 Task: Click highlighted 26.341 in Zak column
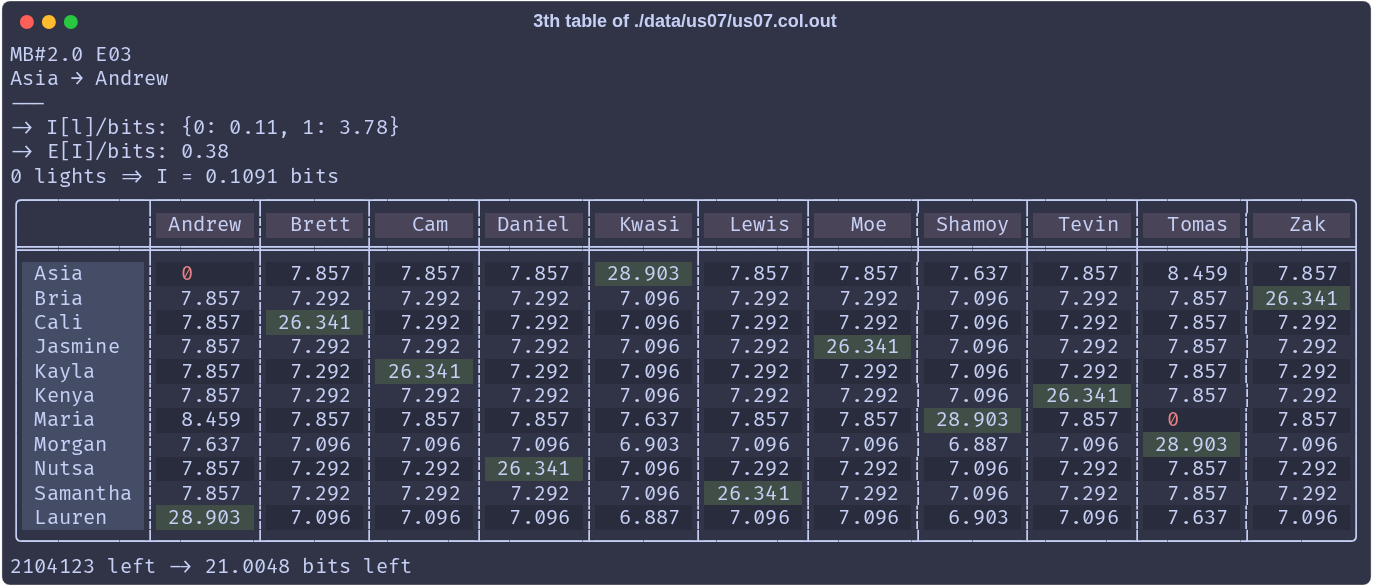coord(1301,299)
